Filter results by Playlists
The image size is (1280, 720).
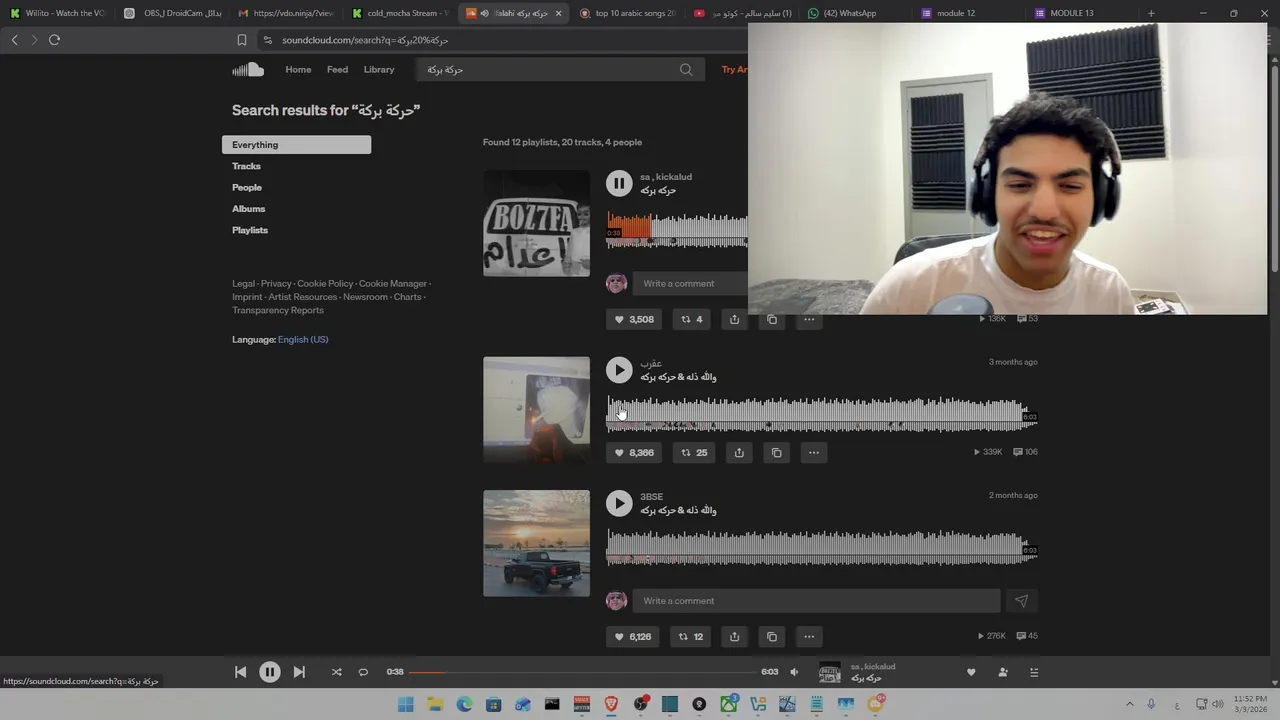click(250, 230)
